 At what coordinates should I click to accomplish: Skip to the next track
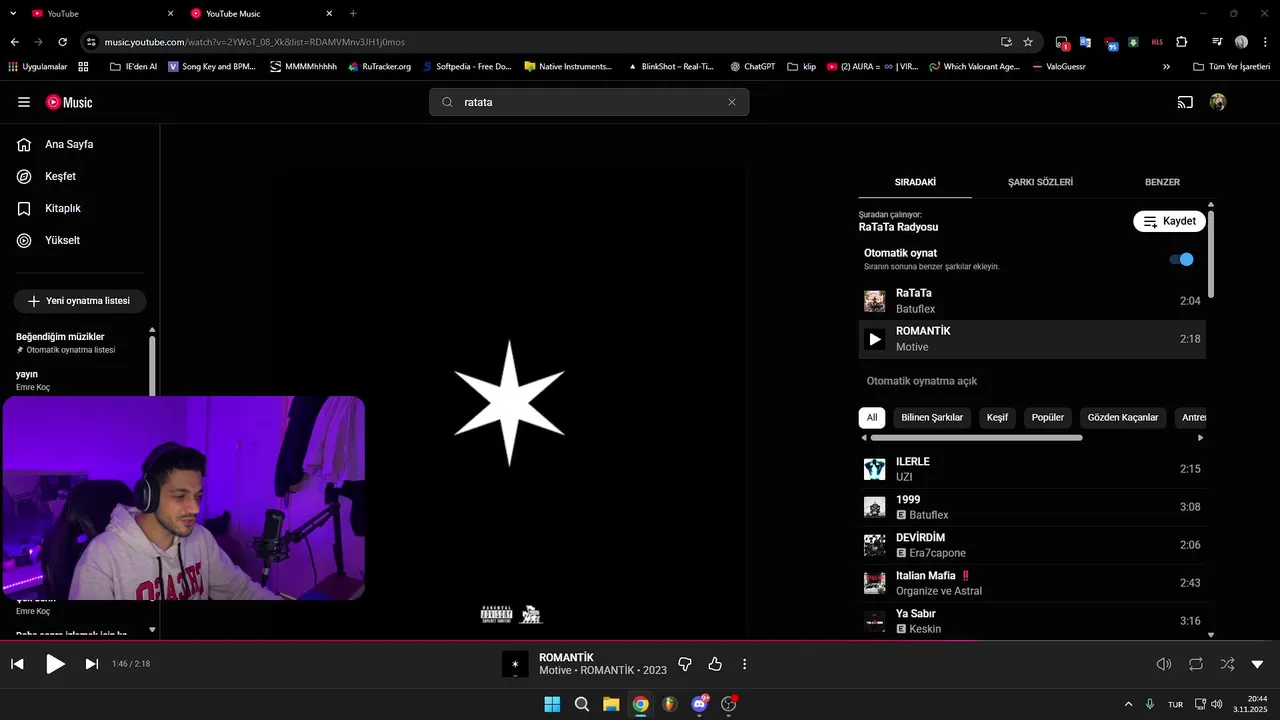coord(91,664)
